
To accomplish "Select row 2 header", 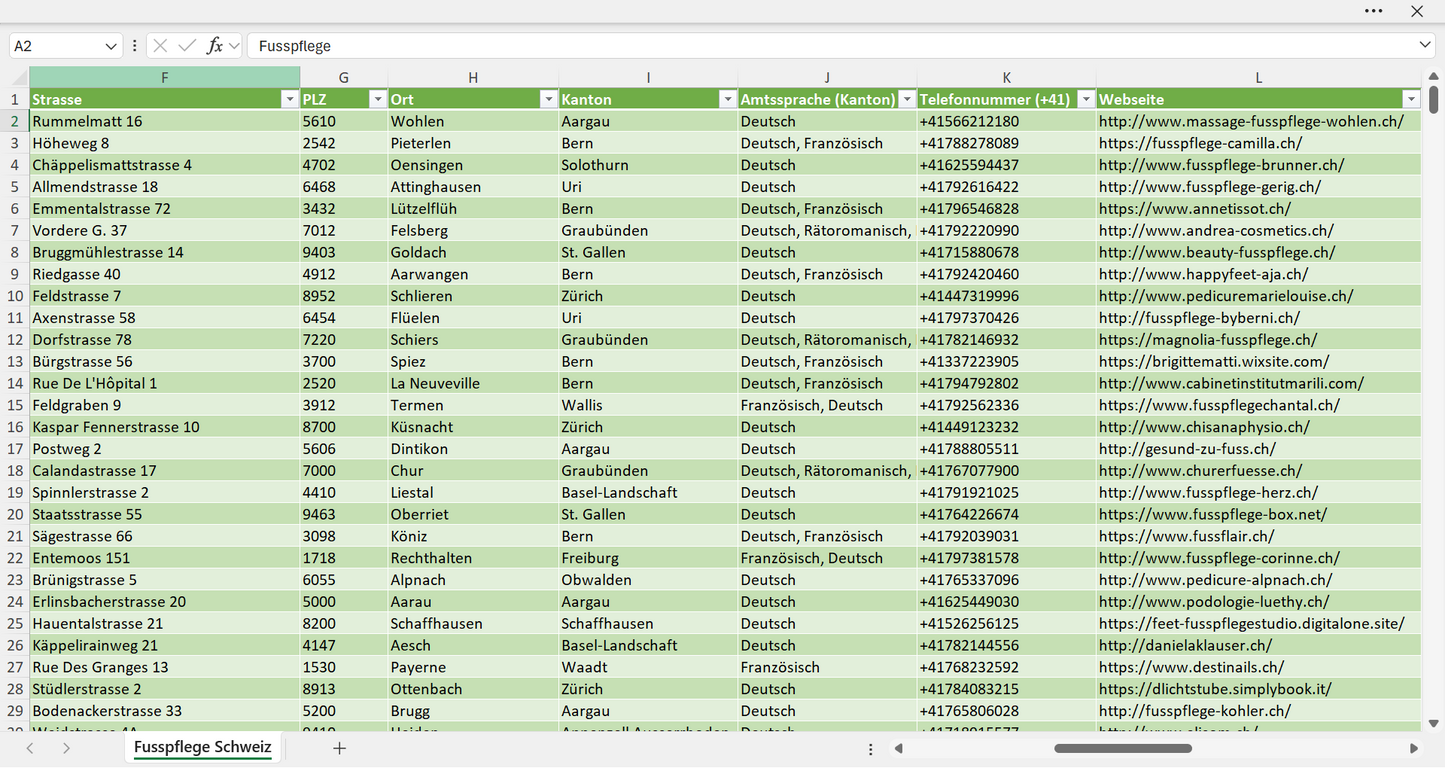I will [15, 122].
